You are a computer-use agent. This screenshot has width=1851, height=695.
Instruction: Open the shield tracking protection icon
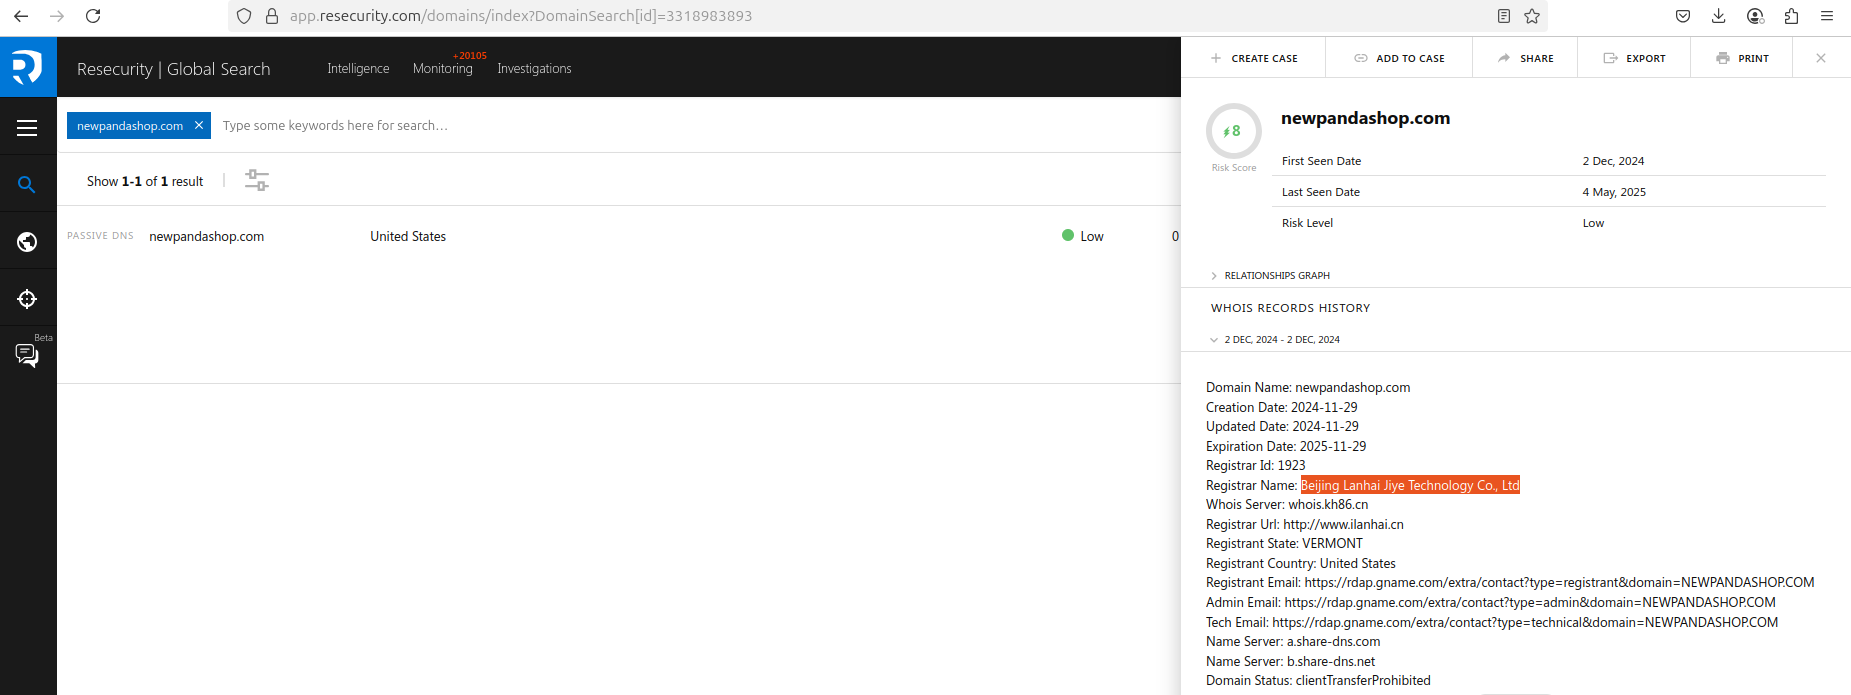pos(244,16)
